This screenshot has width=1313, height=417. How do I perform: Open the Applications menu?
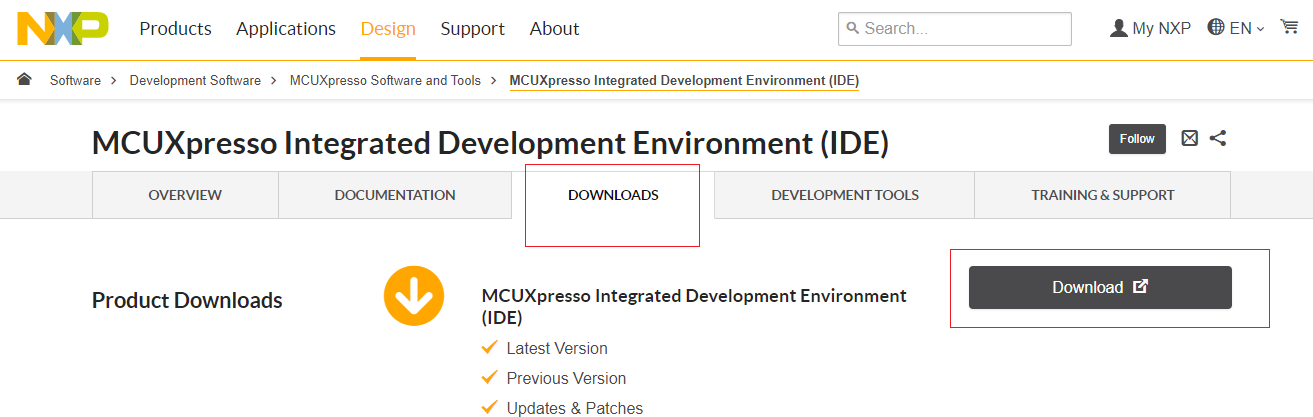click(x=286, y=29)
